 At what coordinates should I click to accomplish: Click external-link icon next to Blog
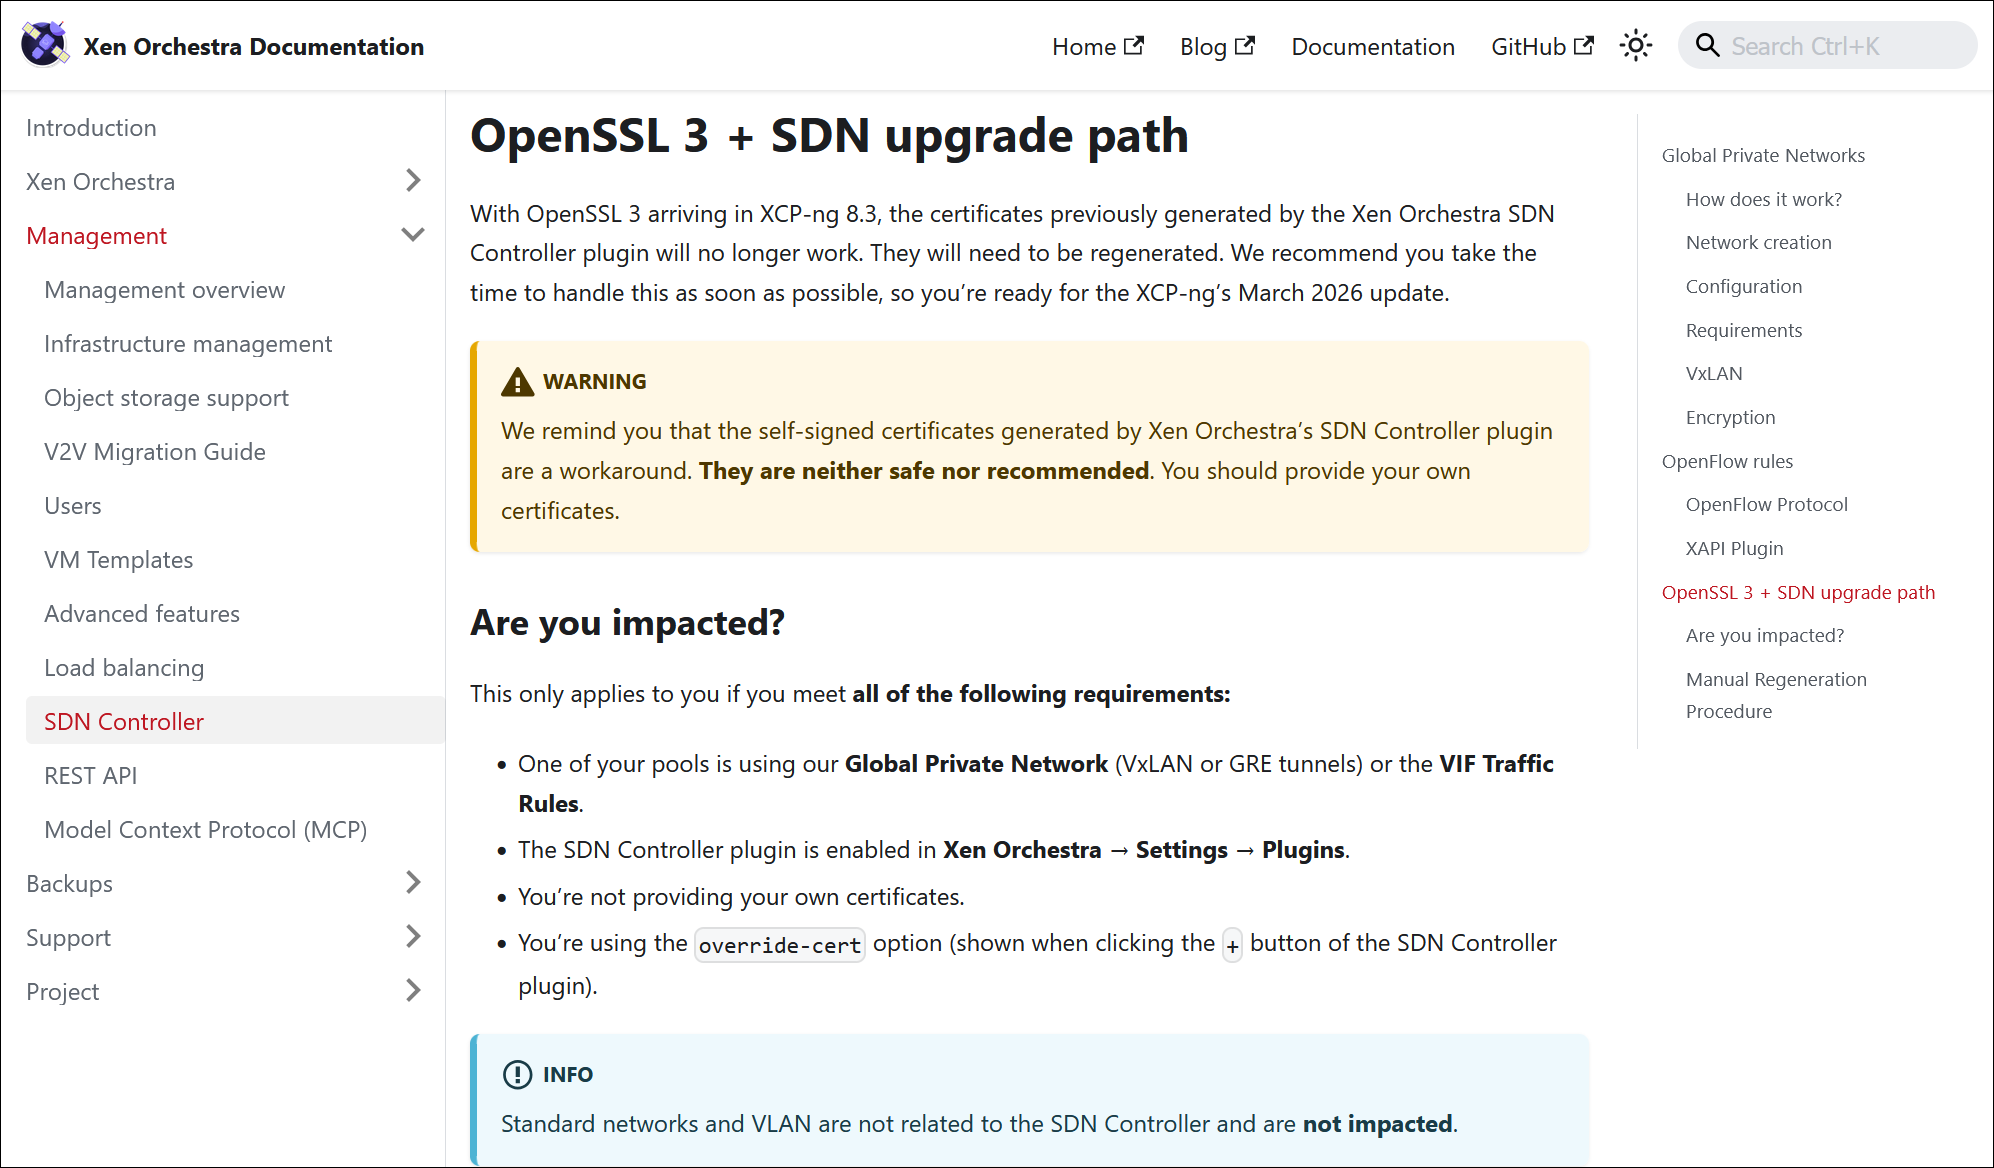pos(1245,46)
